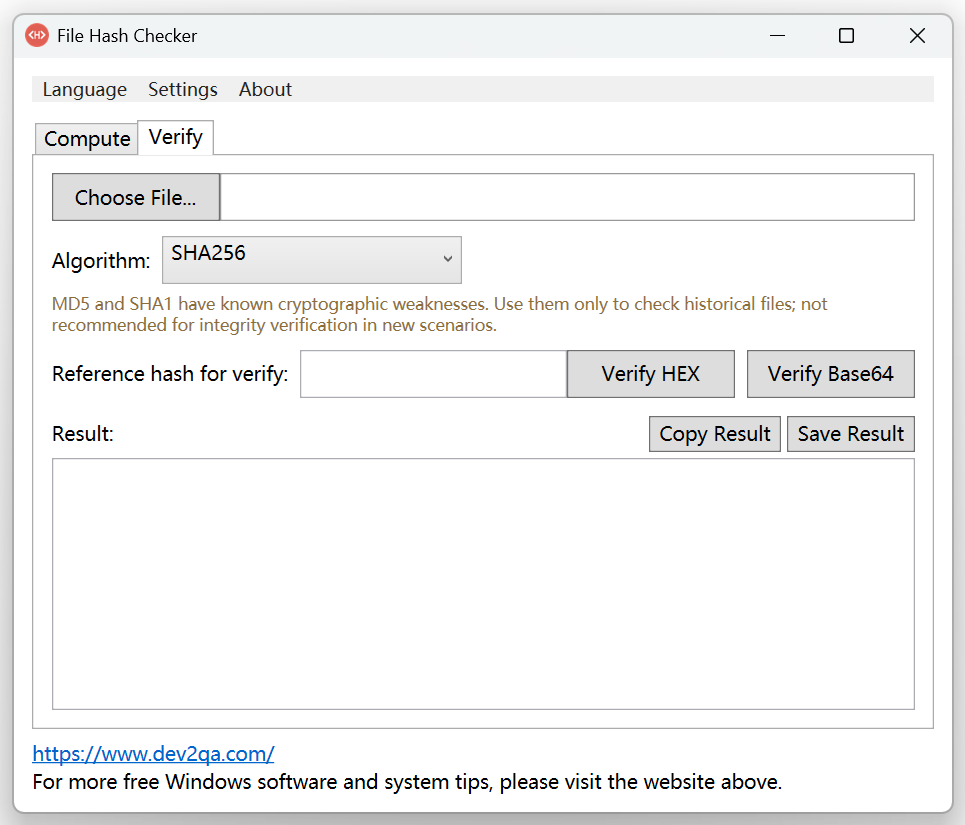Click the 'Algorithm:' label text
This screenshot has height=825, width=965.
coord(101,261)
